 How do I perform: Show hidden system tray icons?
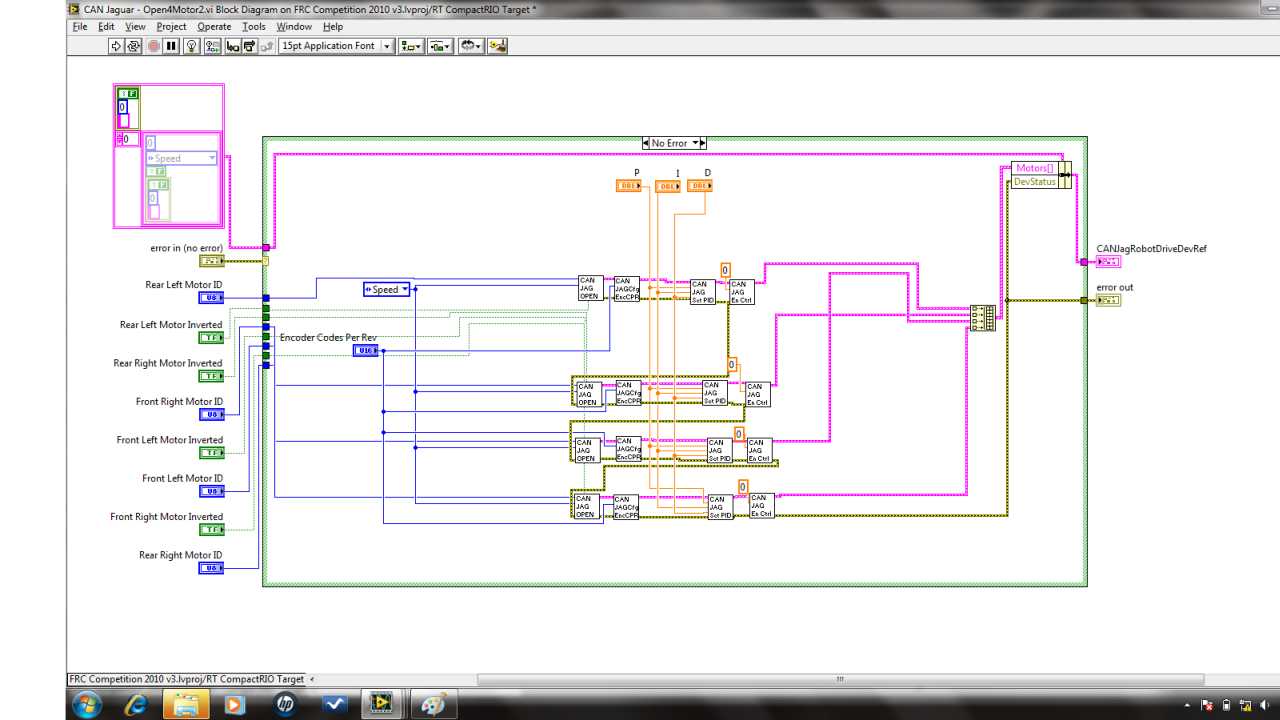pos(1188,705)
